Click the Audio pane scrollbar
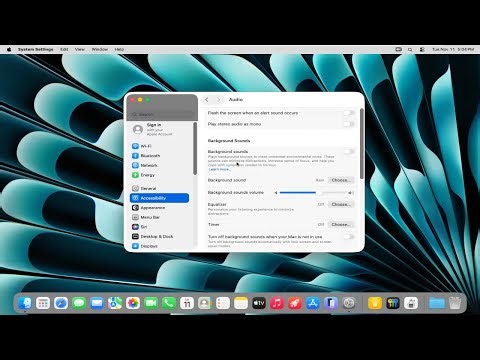The width and height of the screenshot is (480, 360). tap(362, 143)
